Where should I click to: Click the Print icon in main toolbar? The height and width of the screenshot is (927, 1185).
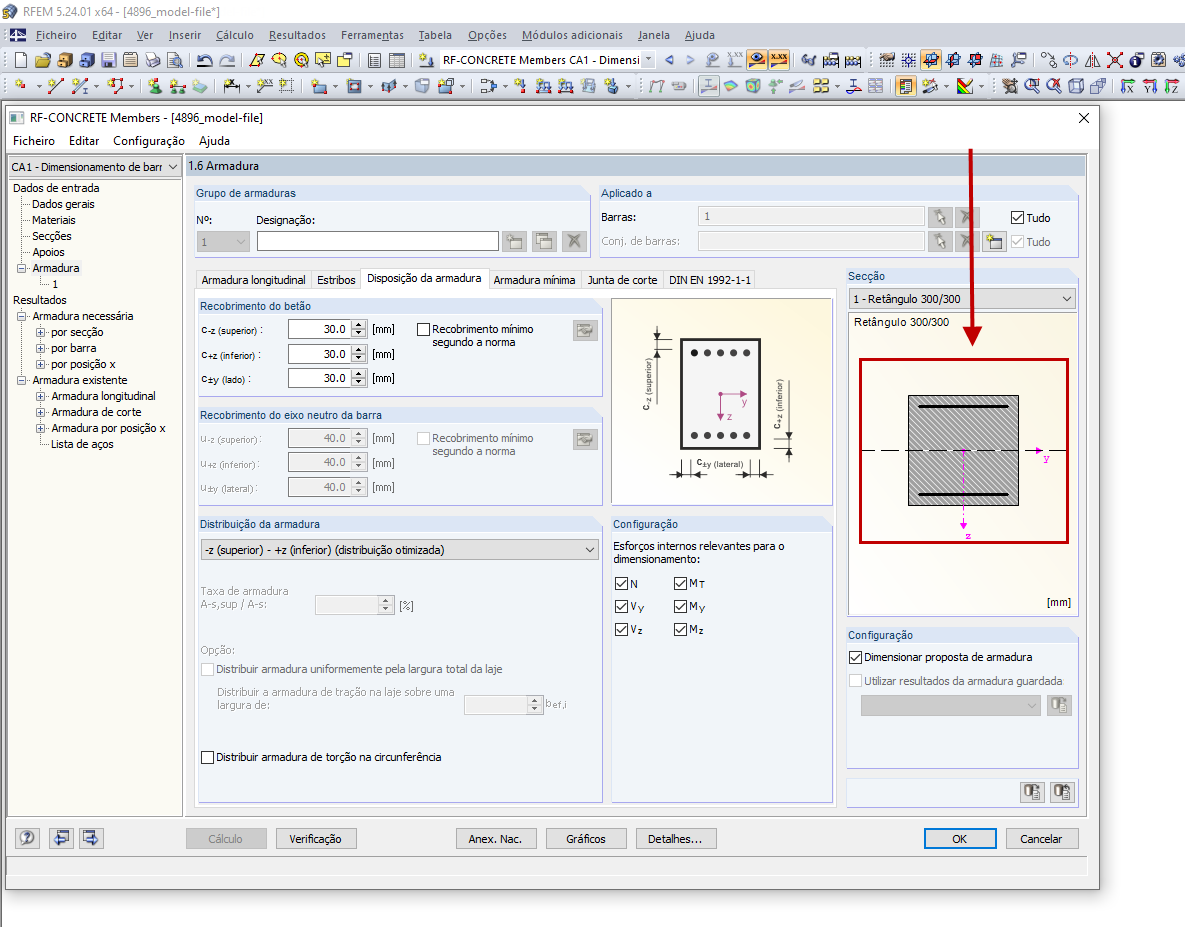153,60
